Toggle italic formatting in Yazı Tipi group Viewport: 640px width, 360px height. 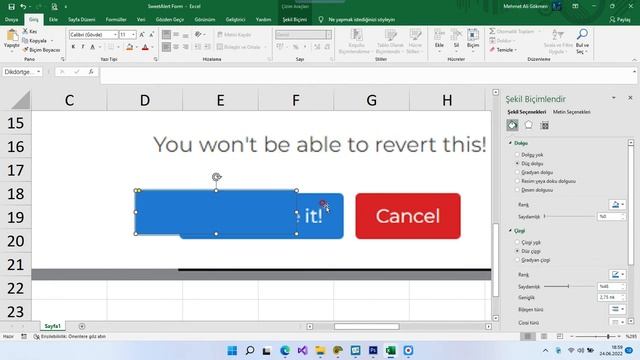[83, 47]
